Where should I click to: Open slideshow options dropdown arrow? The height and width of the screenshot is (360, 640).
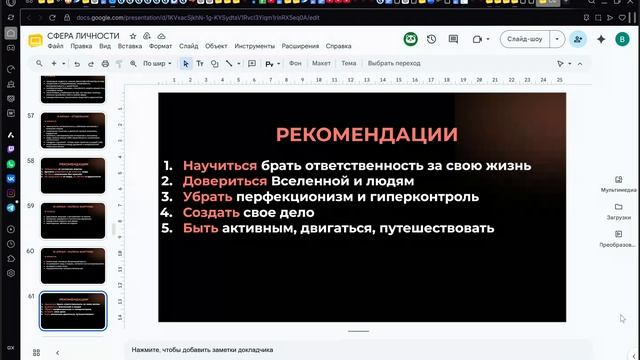[x=557, y=39]
